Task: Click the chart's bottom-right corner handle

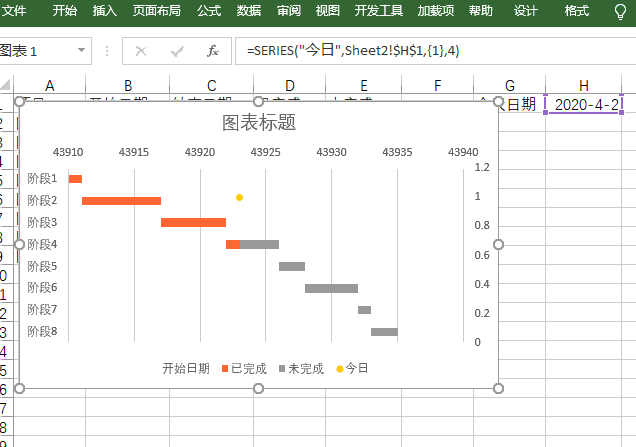Action: tap(498, 389)
